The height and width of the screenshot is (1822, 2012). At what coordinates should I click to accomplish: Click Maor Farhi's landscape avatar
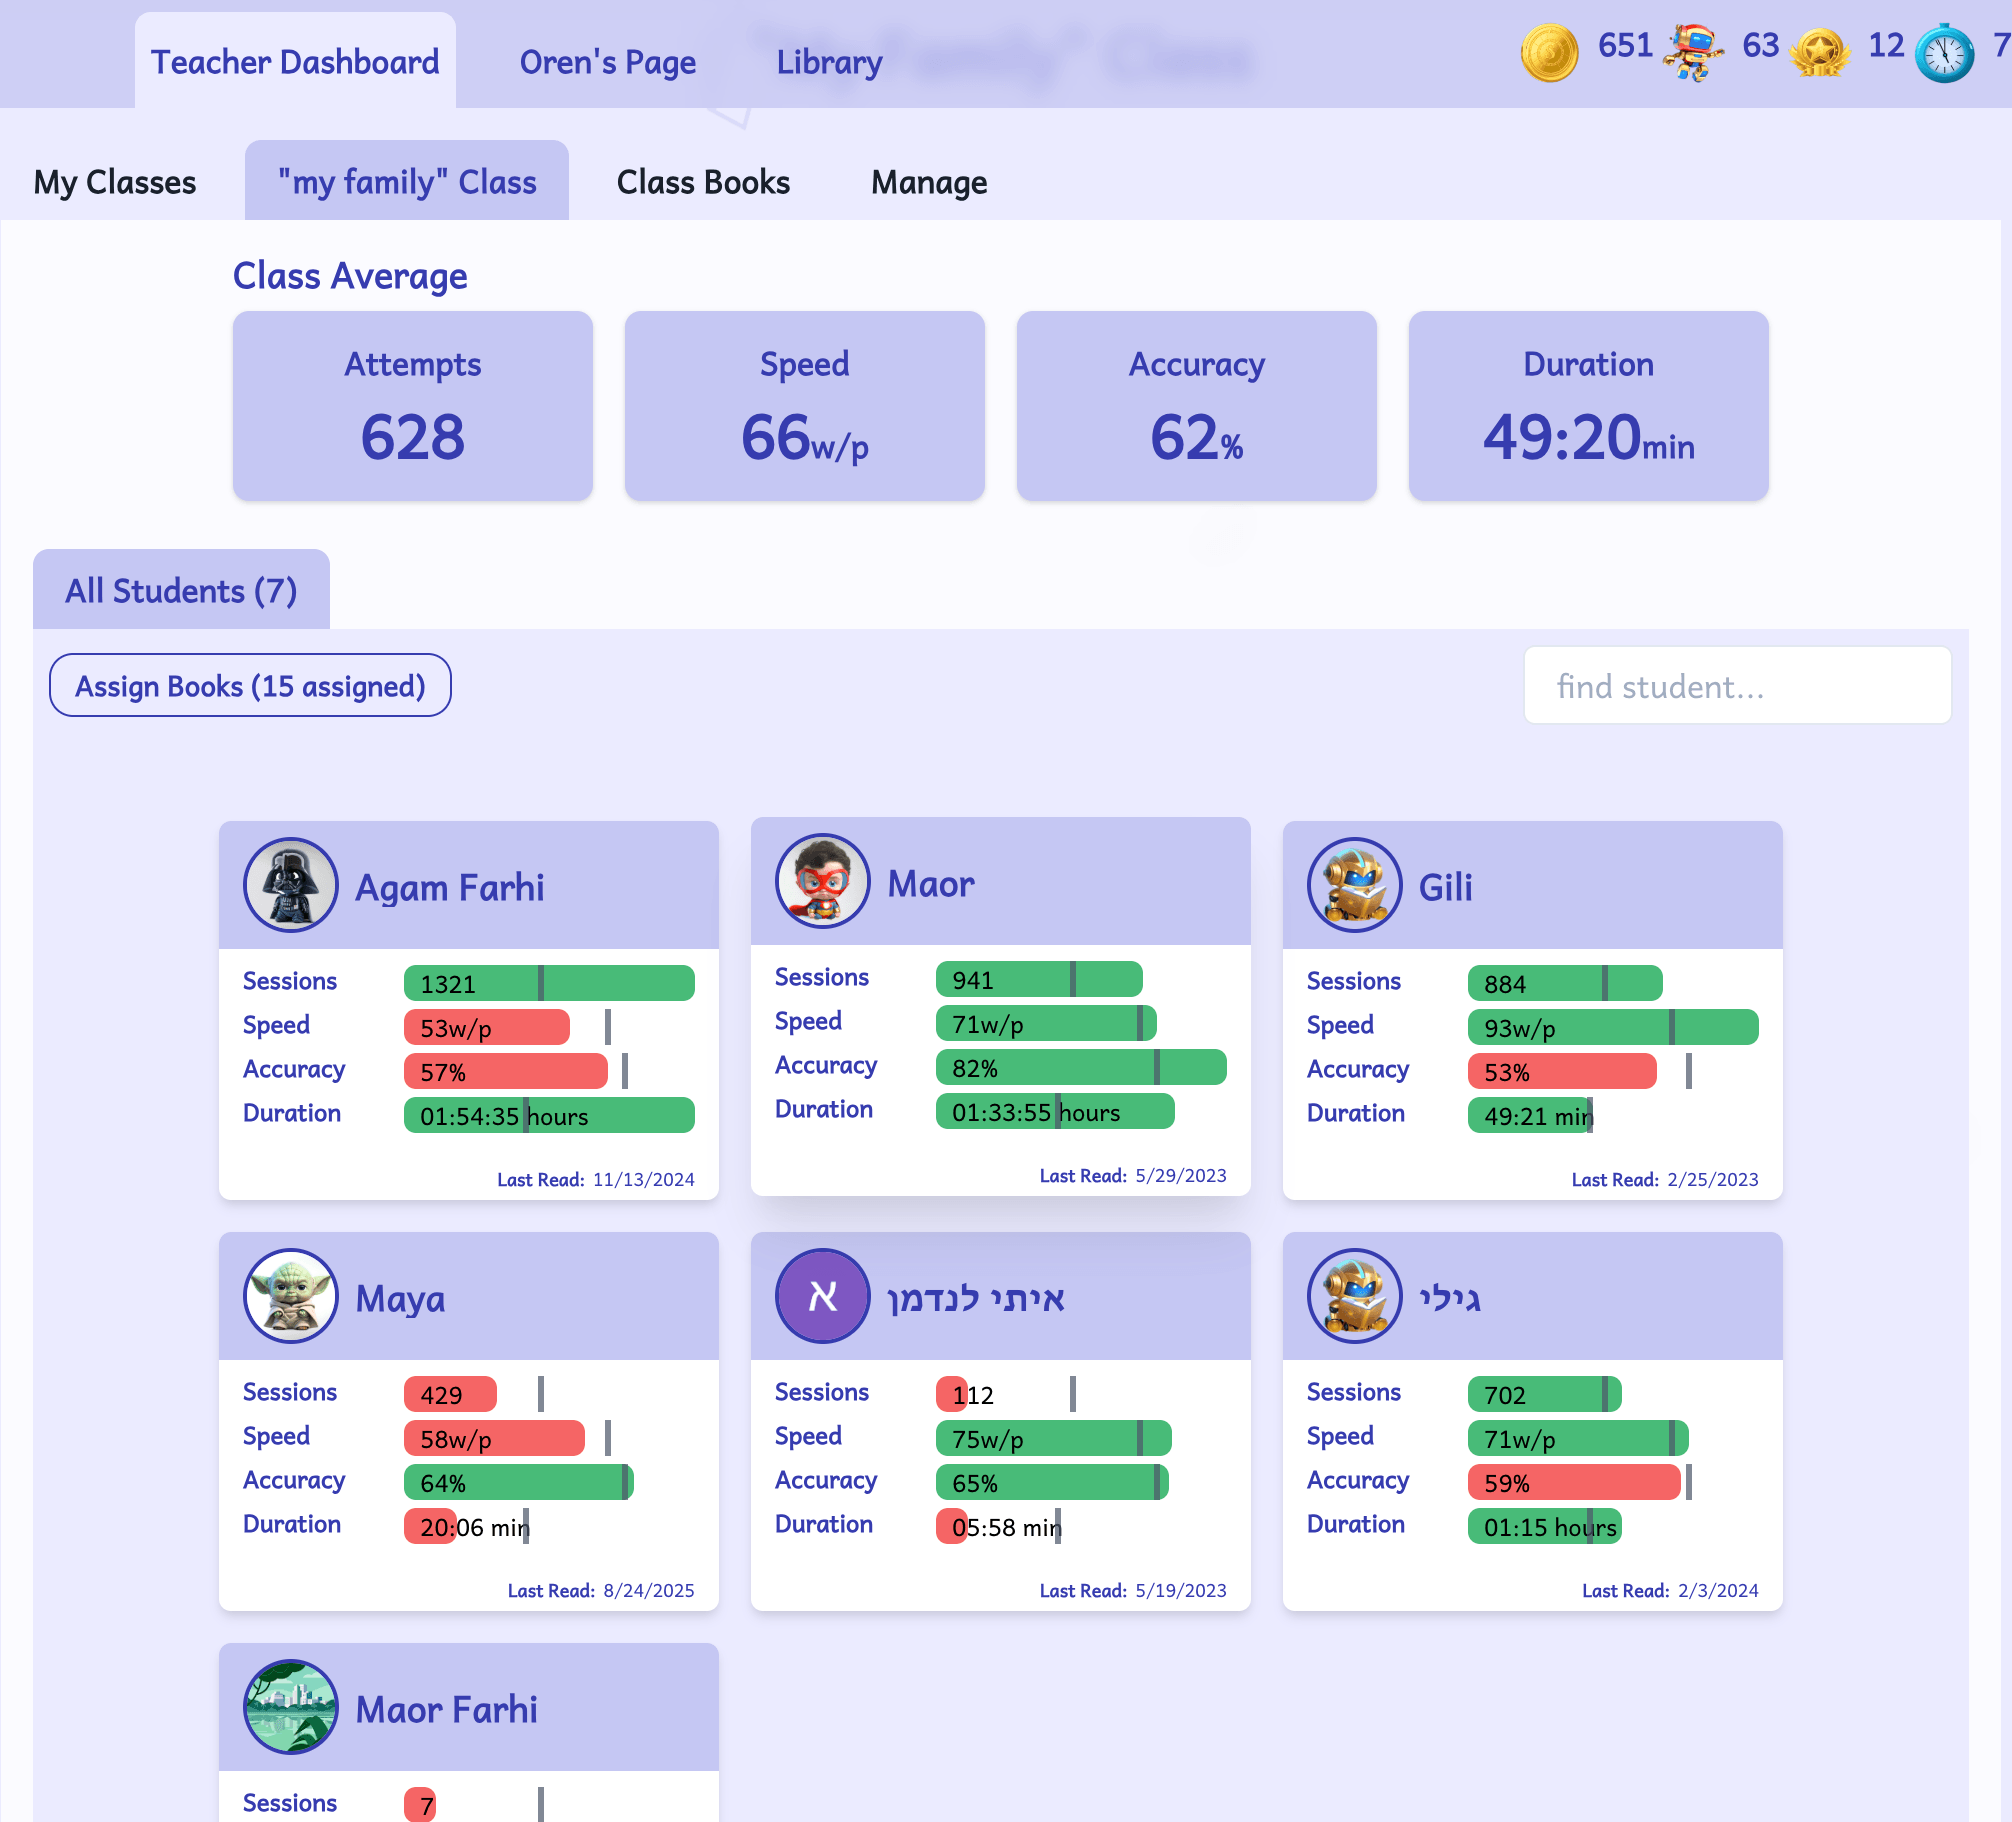291,1707
